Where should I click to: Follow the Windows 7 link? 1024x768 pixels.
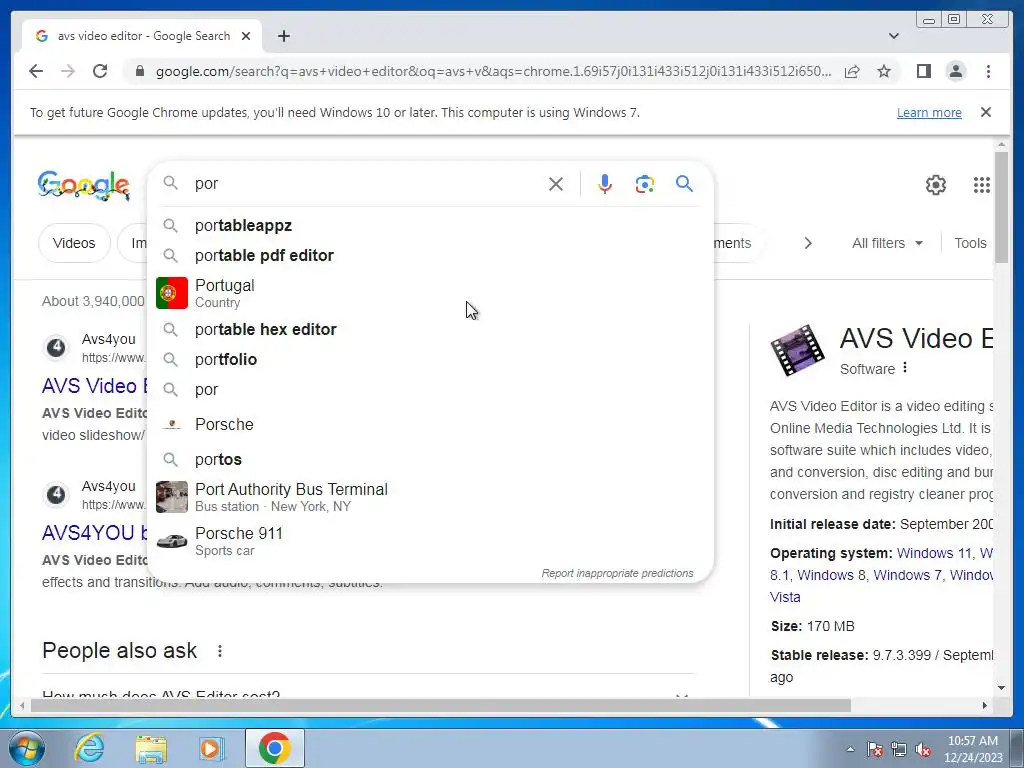907,575
